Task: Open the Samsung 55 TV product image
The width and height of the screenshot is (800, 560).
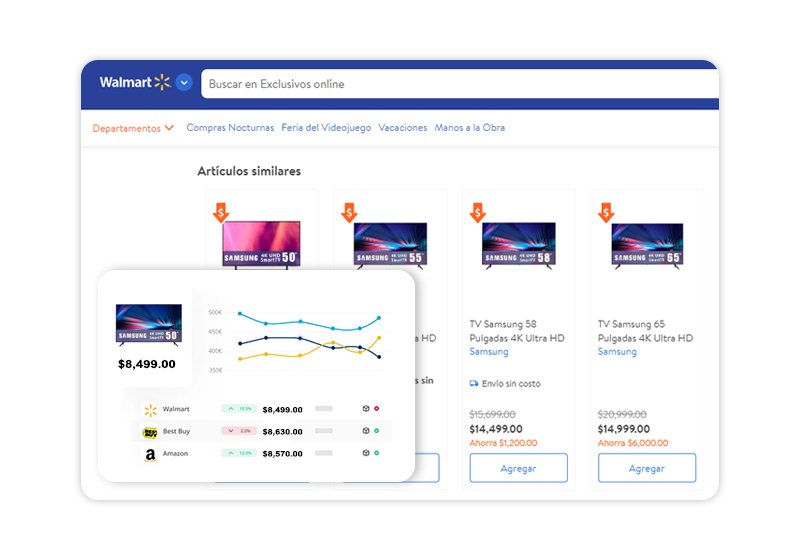Action: tap(390, 245)
